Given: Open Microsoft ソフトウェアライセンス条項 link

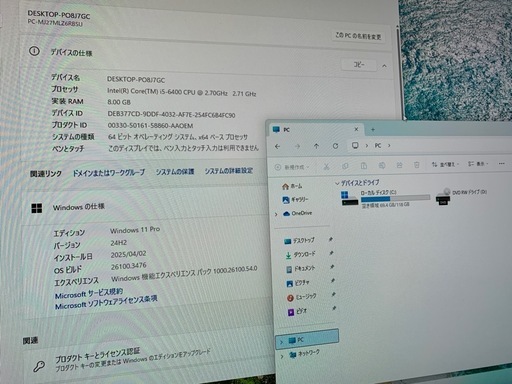Looking at the screenshot, I should pos(106,302).
